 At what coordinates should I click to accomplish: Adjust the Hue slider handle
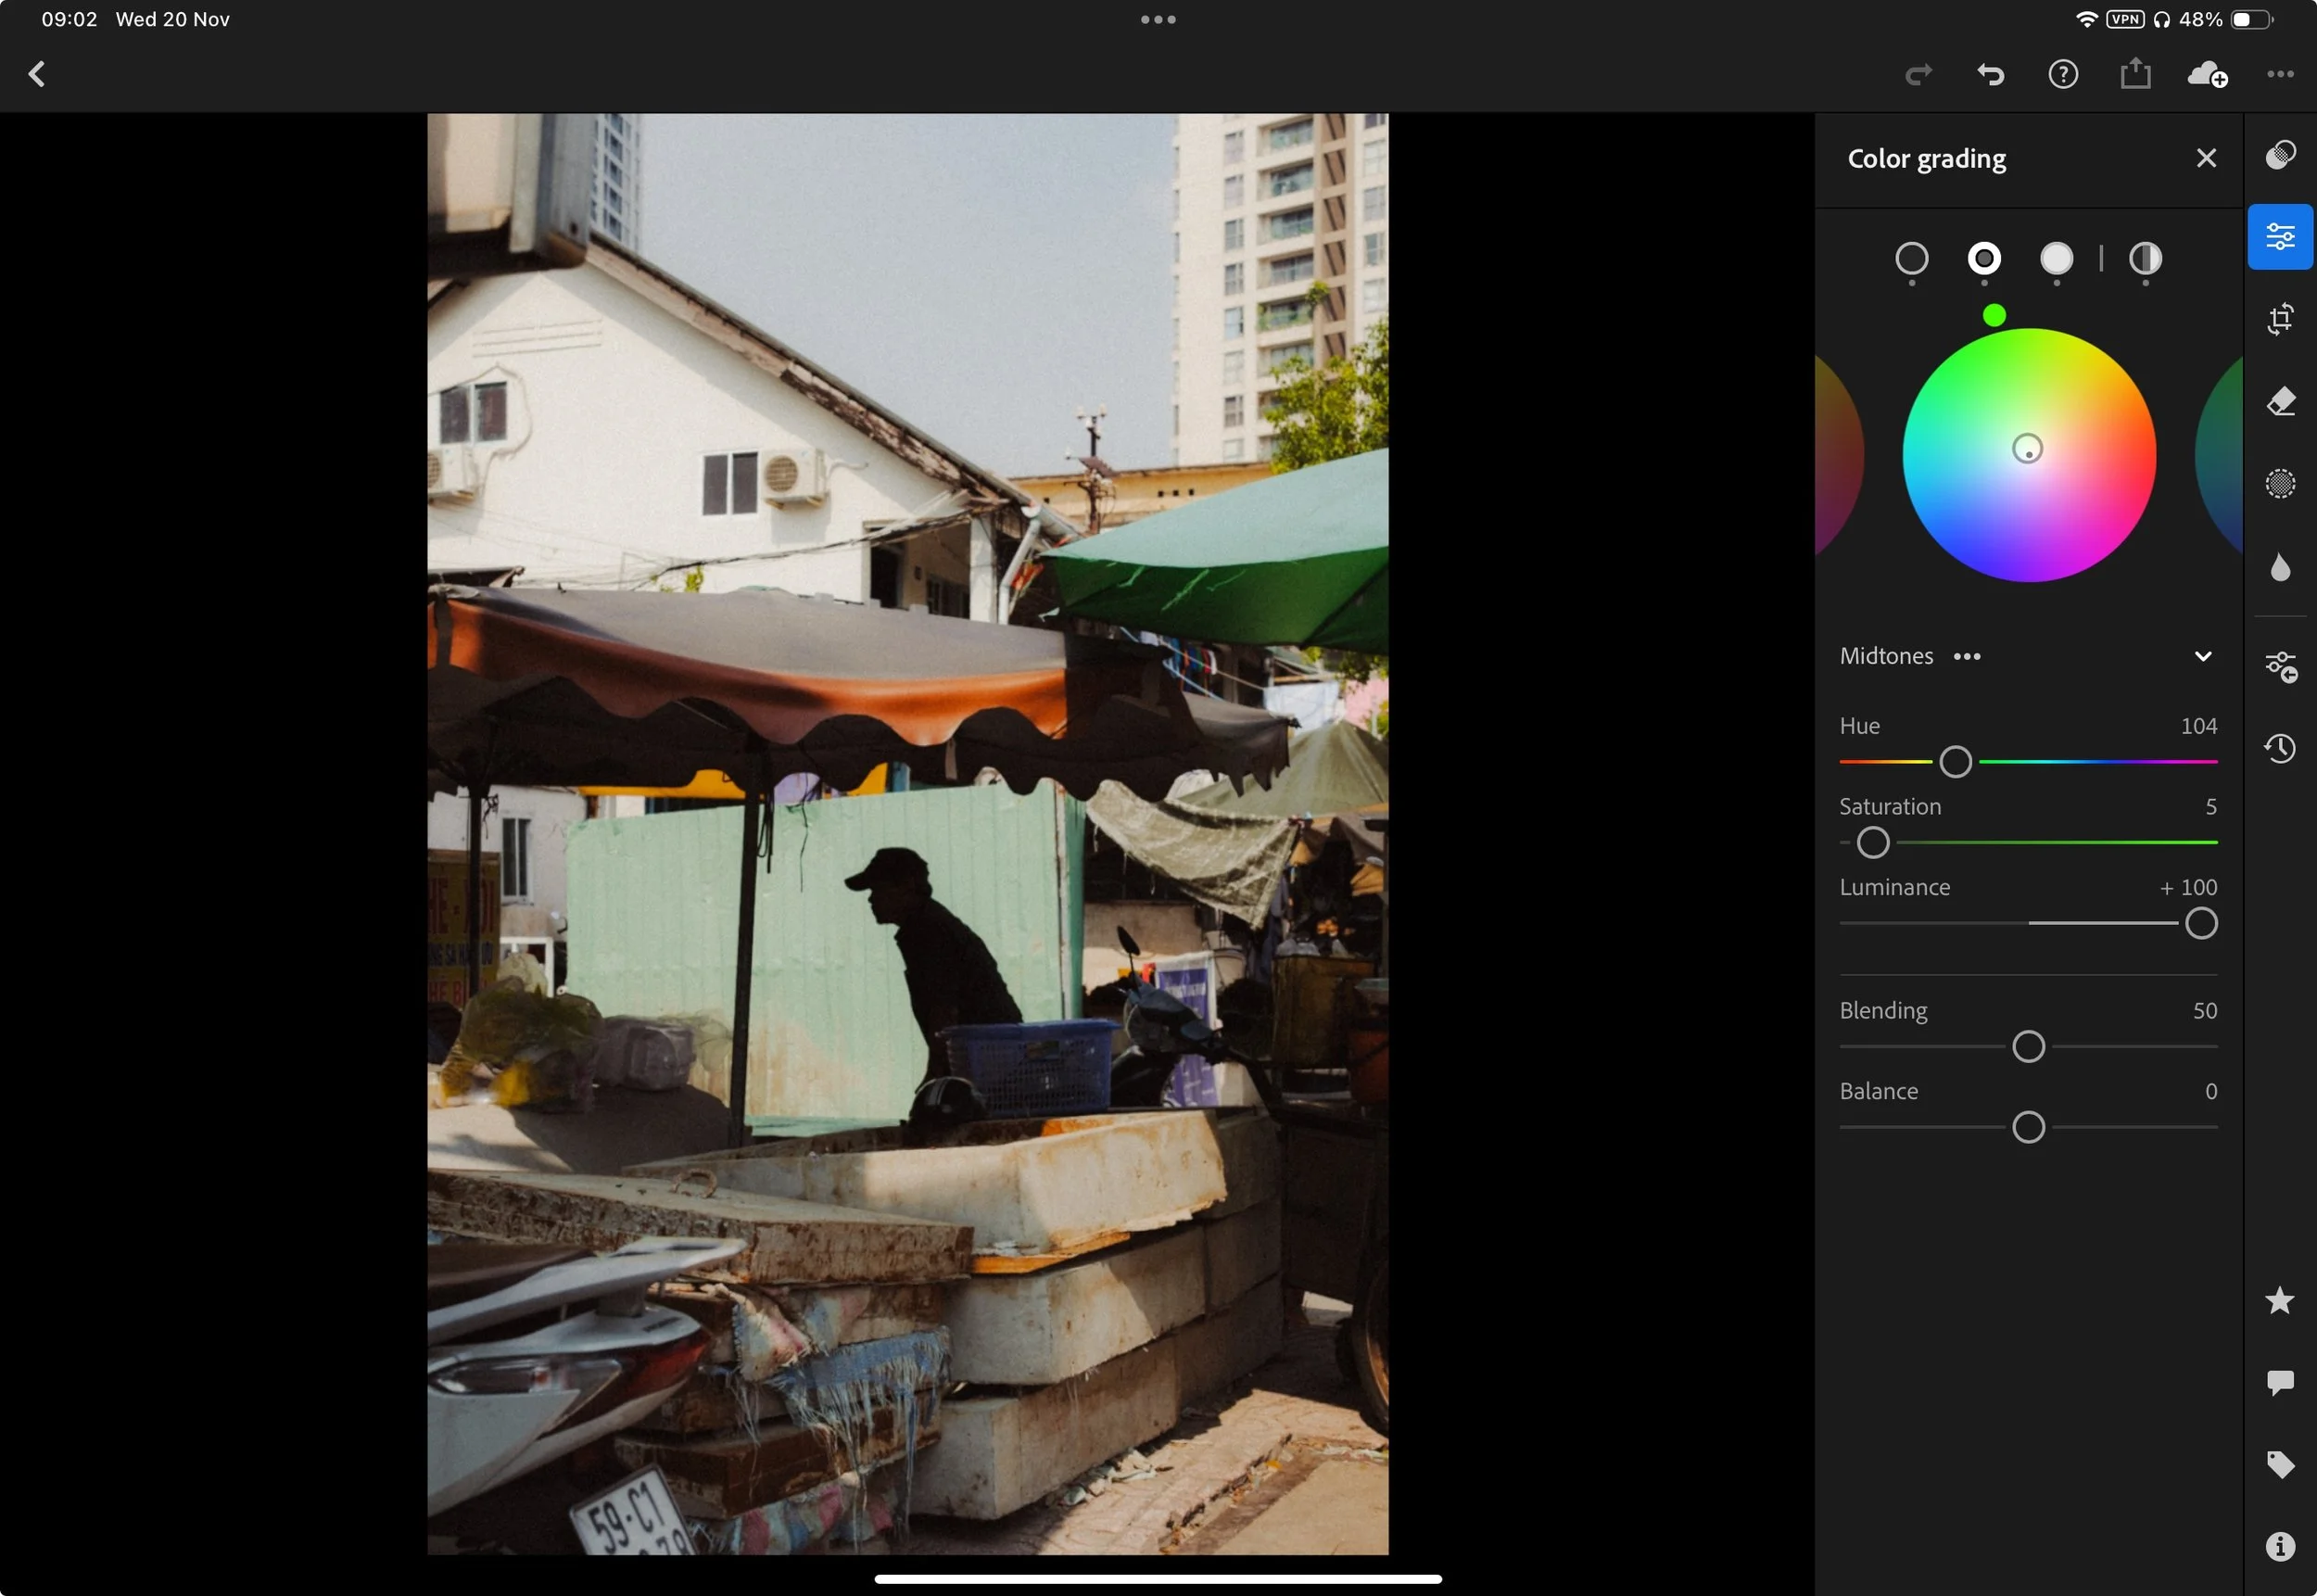tap(1955, 762)
